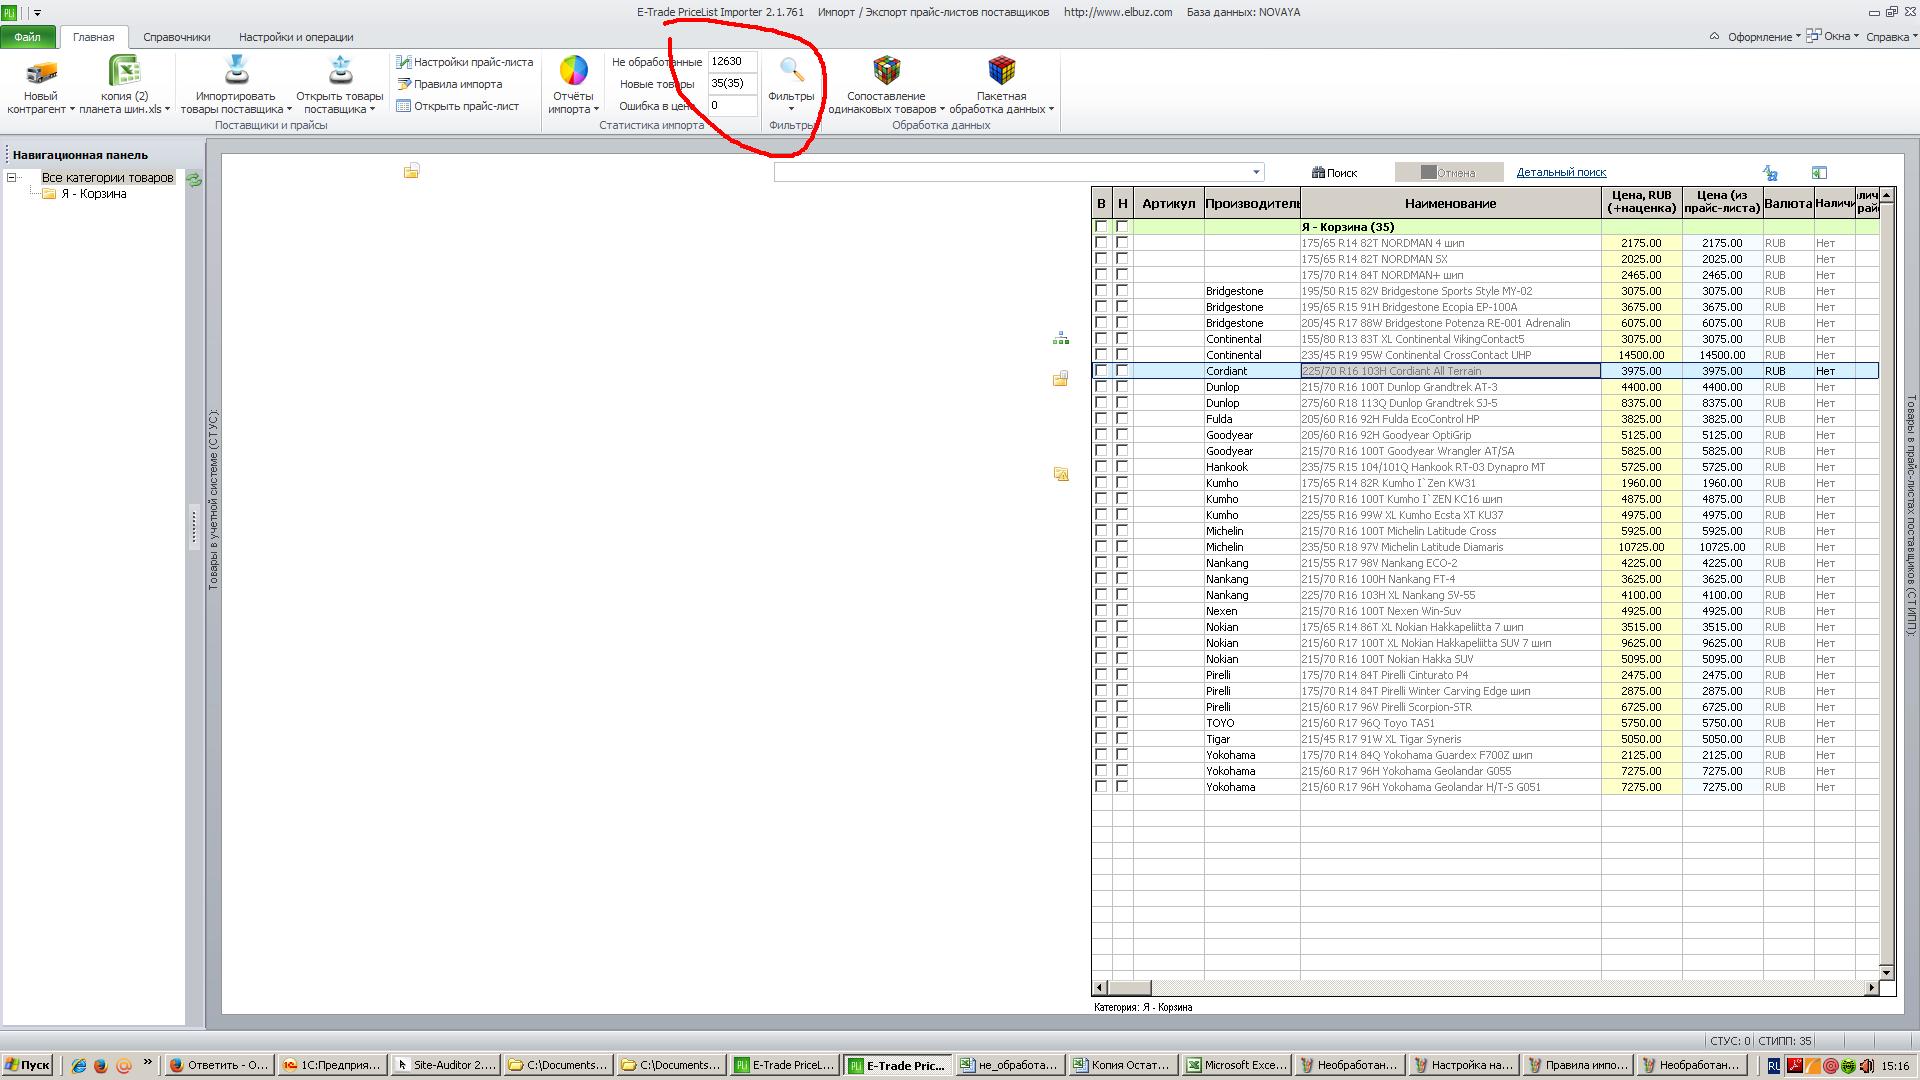Tick the В checkbox for Toyo TAS1 row
The image size is (1920, 1080).
pos(1101,723)
